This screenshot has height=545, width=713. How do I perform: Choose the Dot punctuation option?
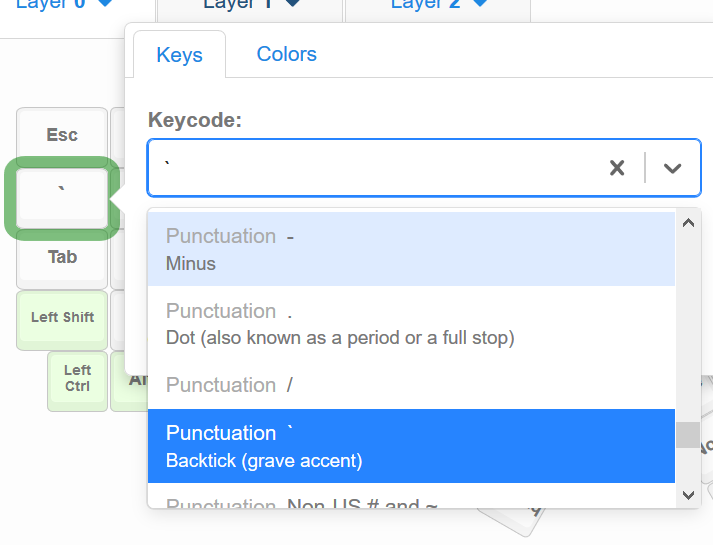[x=411, y=324]
